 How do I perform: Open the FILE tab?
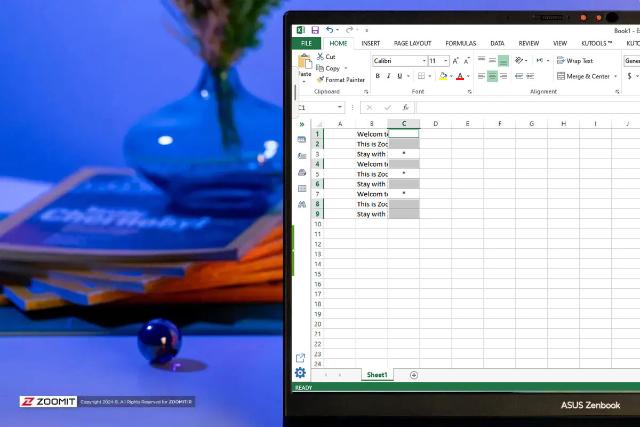(x=307, y=43)
